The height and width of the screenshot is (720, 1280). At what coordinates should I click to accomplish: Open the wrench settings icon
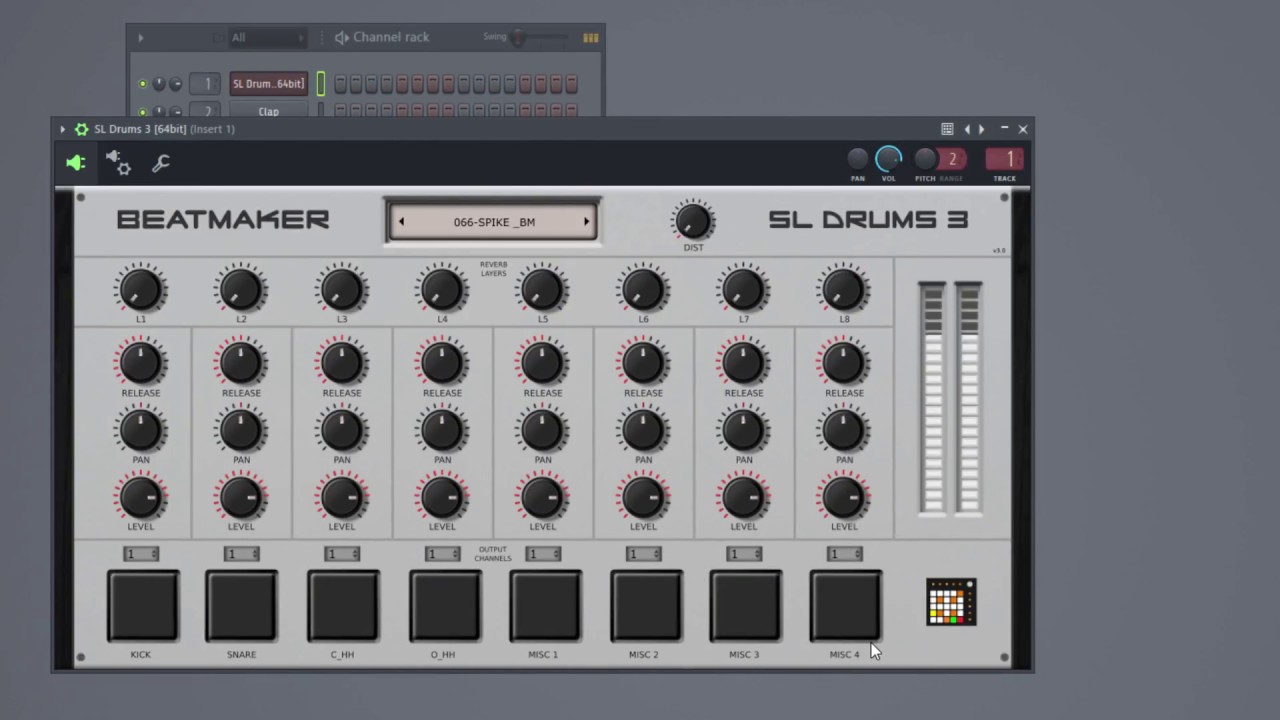160,162
